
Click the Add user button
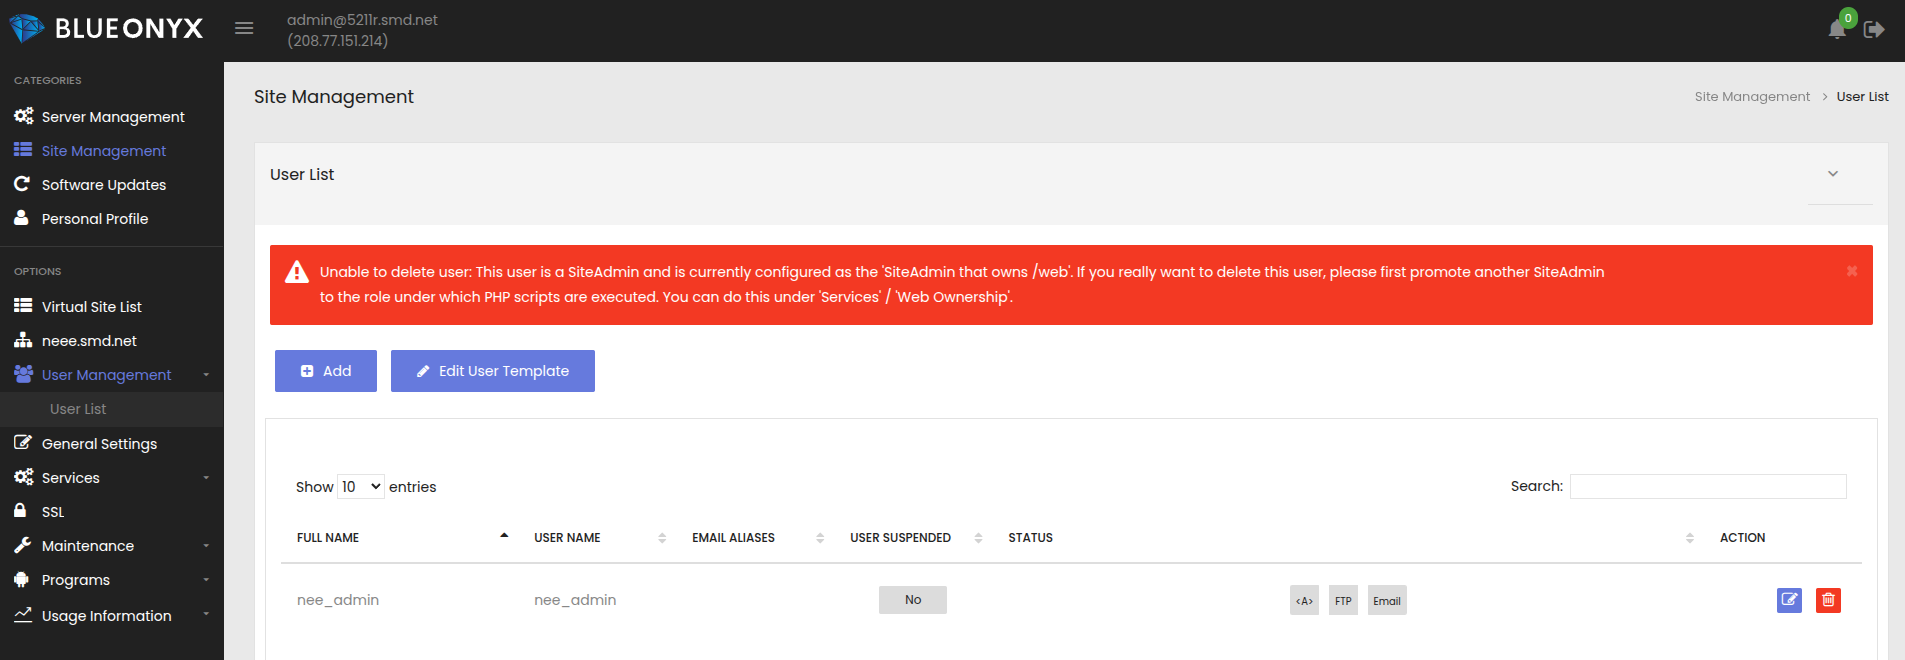point(326,371)
